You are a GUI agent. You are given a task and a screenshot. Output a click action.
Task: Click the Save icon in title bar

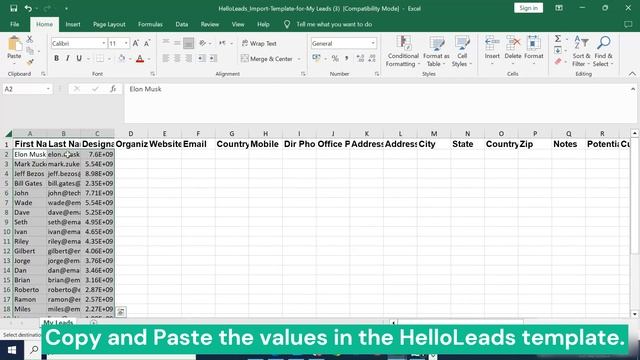pos(13,8)
